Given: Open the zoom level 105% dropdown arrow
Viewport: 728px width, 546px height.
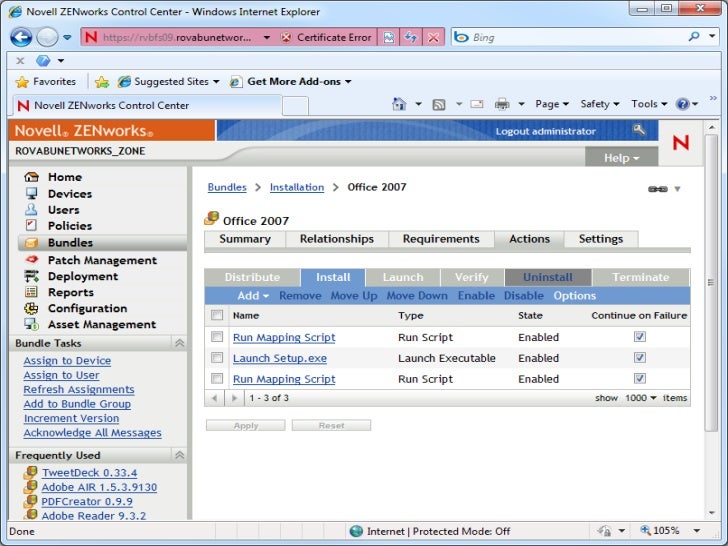Looking at the screenshot, I should coord(697,531).
